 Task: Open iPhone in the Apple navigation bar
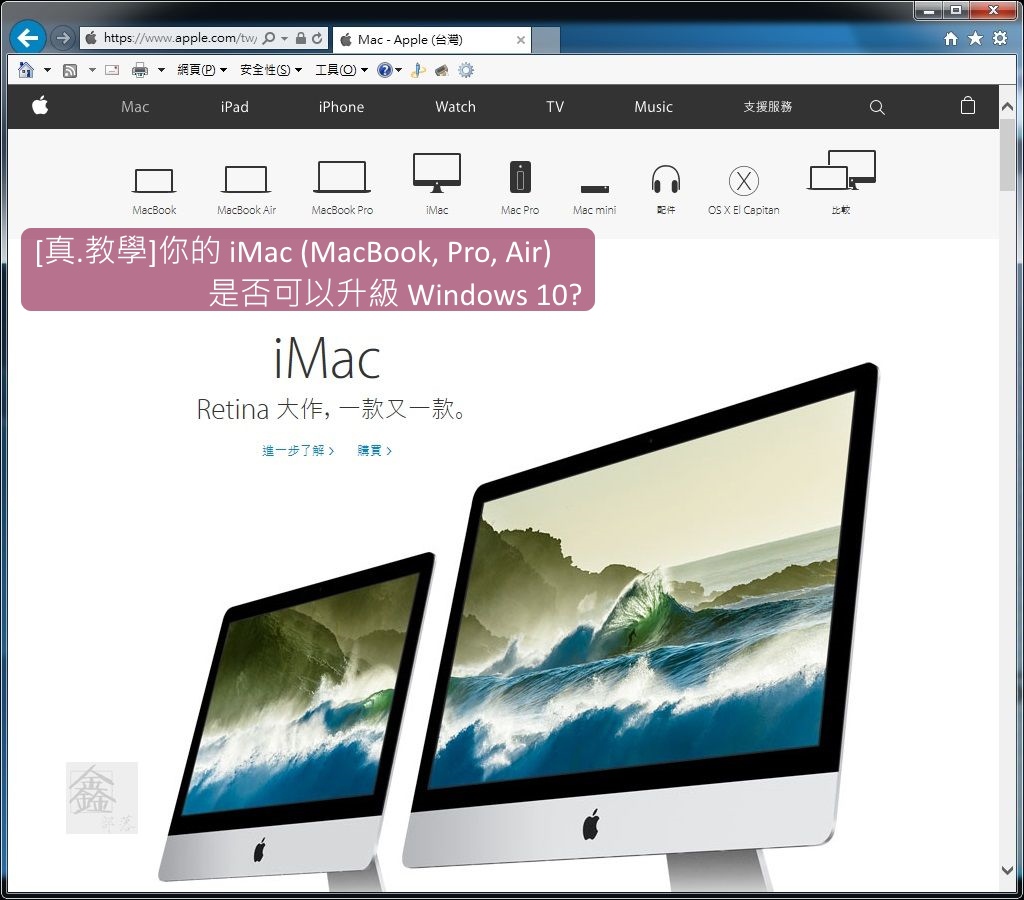[x=341, y=106]
